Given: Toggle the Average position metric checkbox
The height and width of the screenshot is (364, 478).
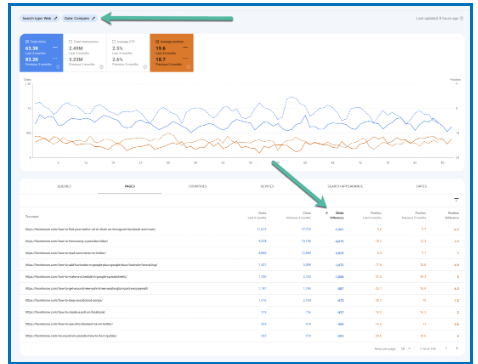Looking at the screenshot, I should 157,42.
